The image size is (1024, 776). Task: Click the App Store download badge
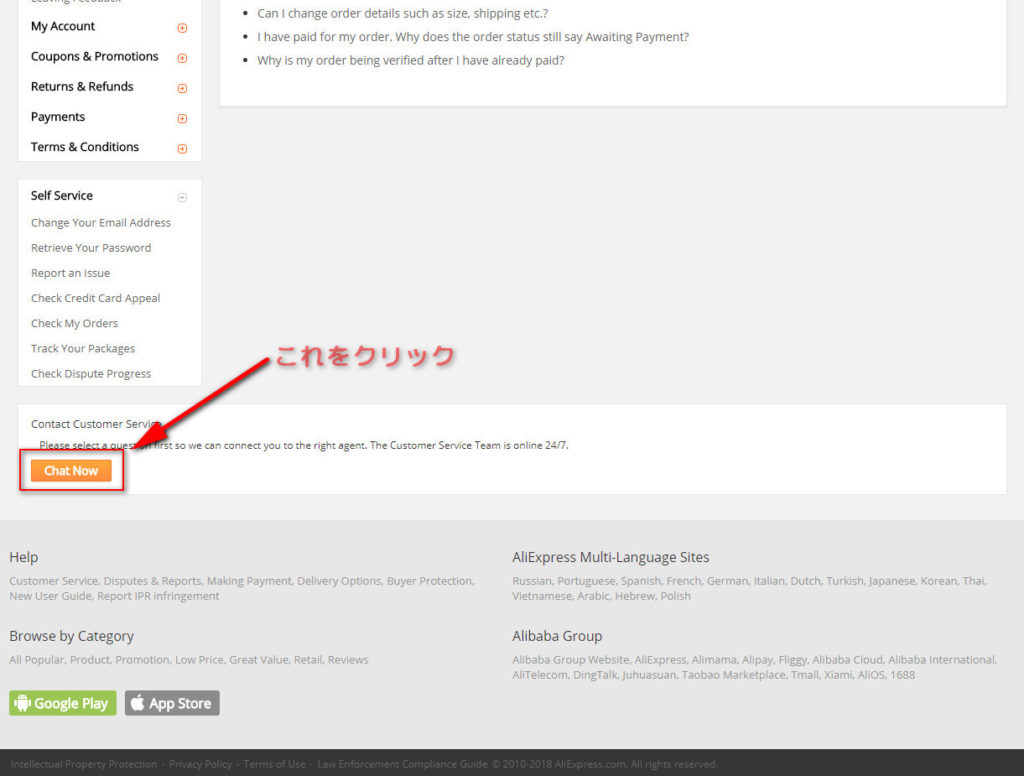(172, 703)
